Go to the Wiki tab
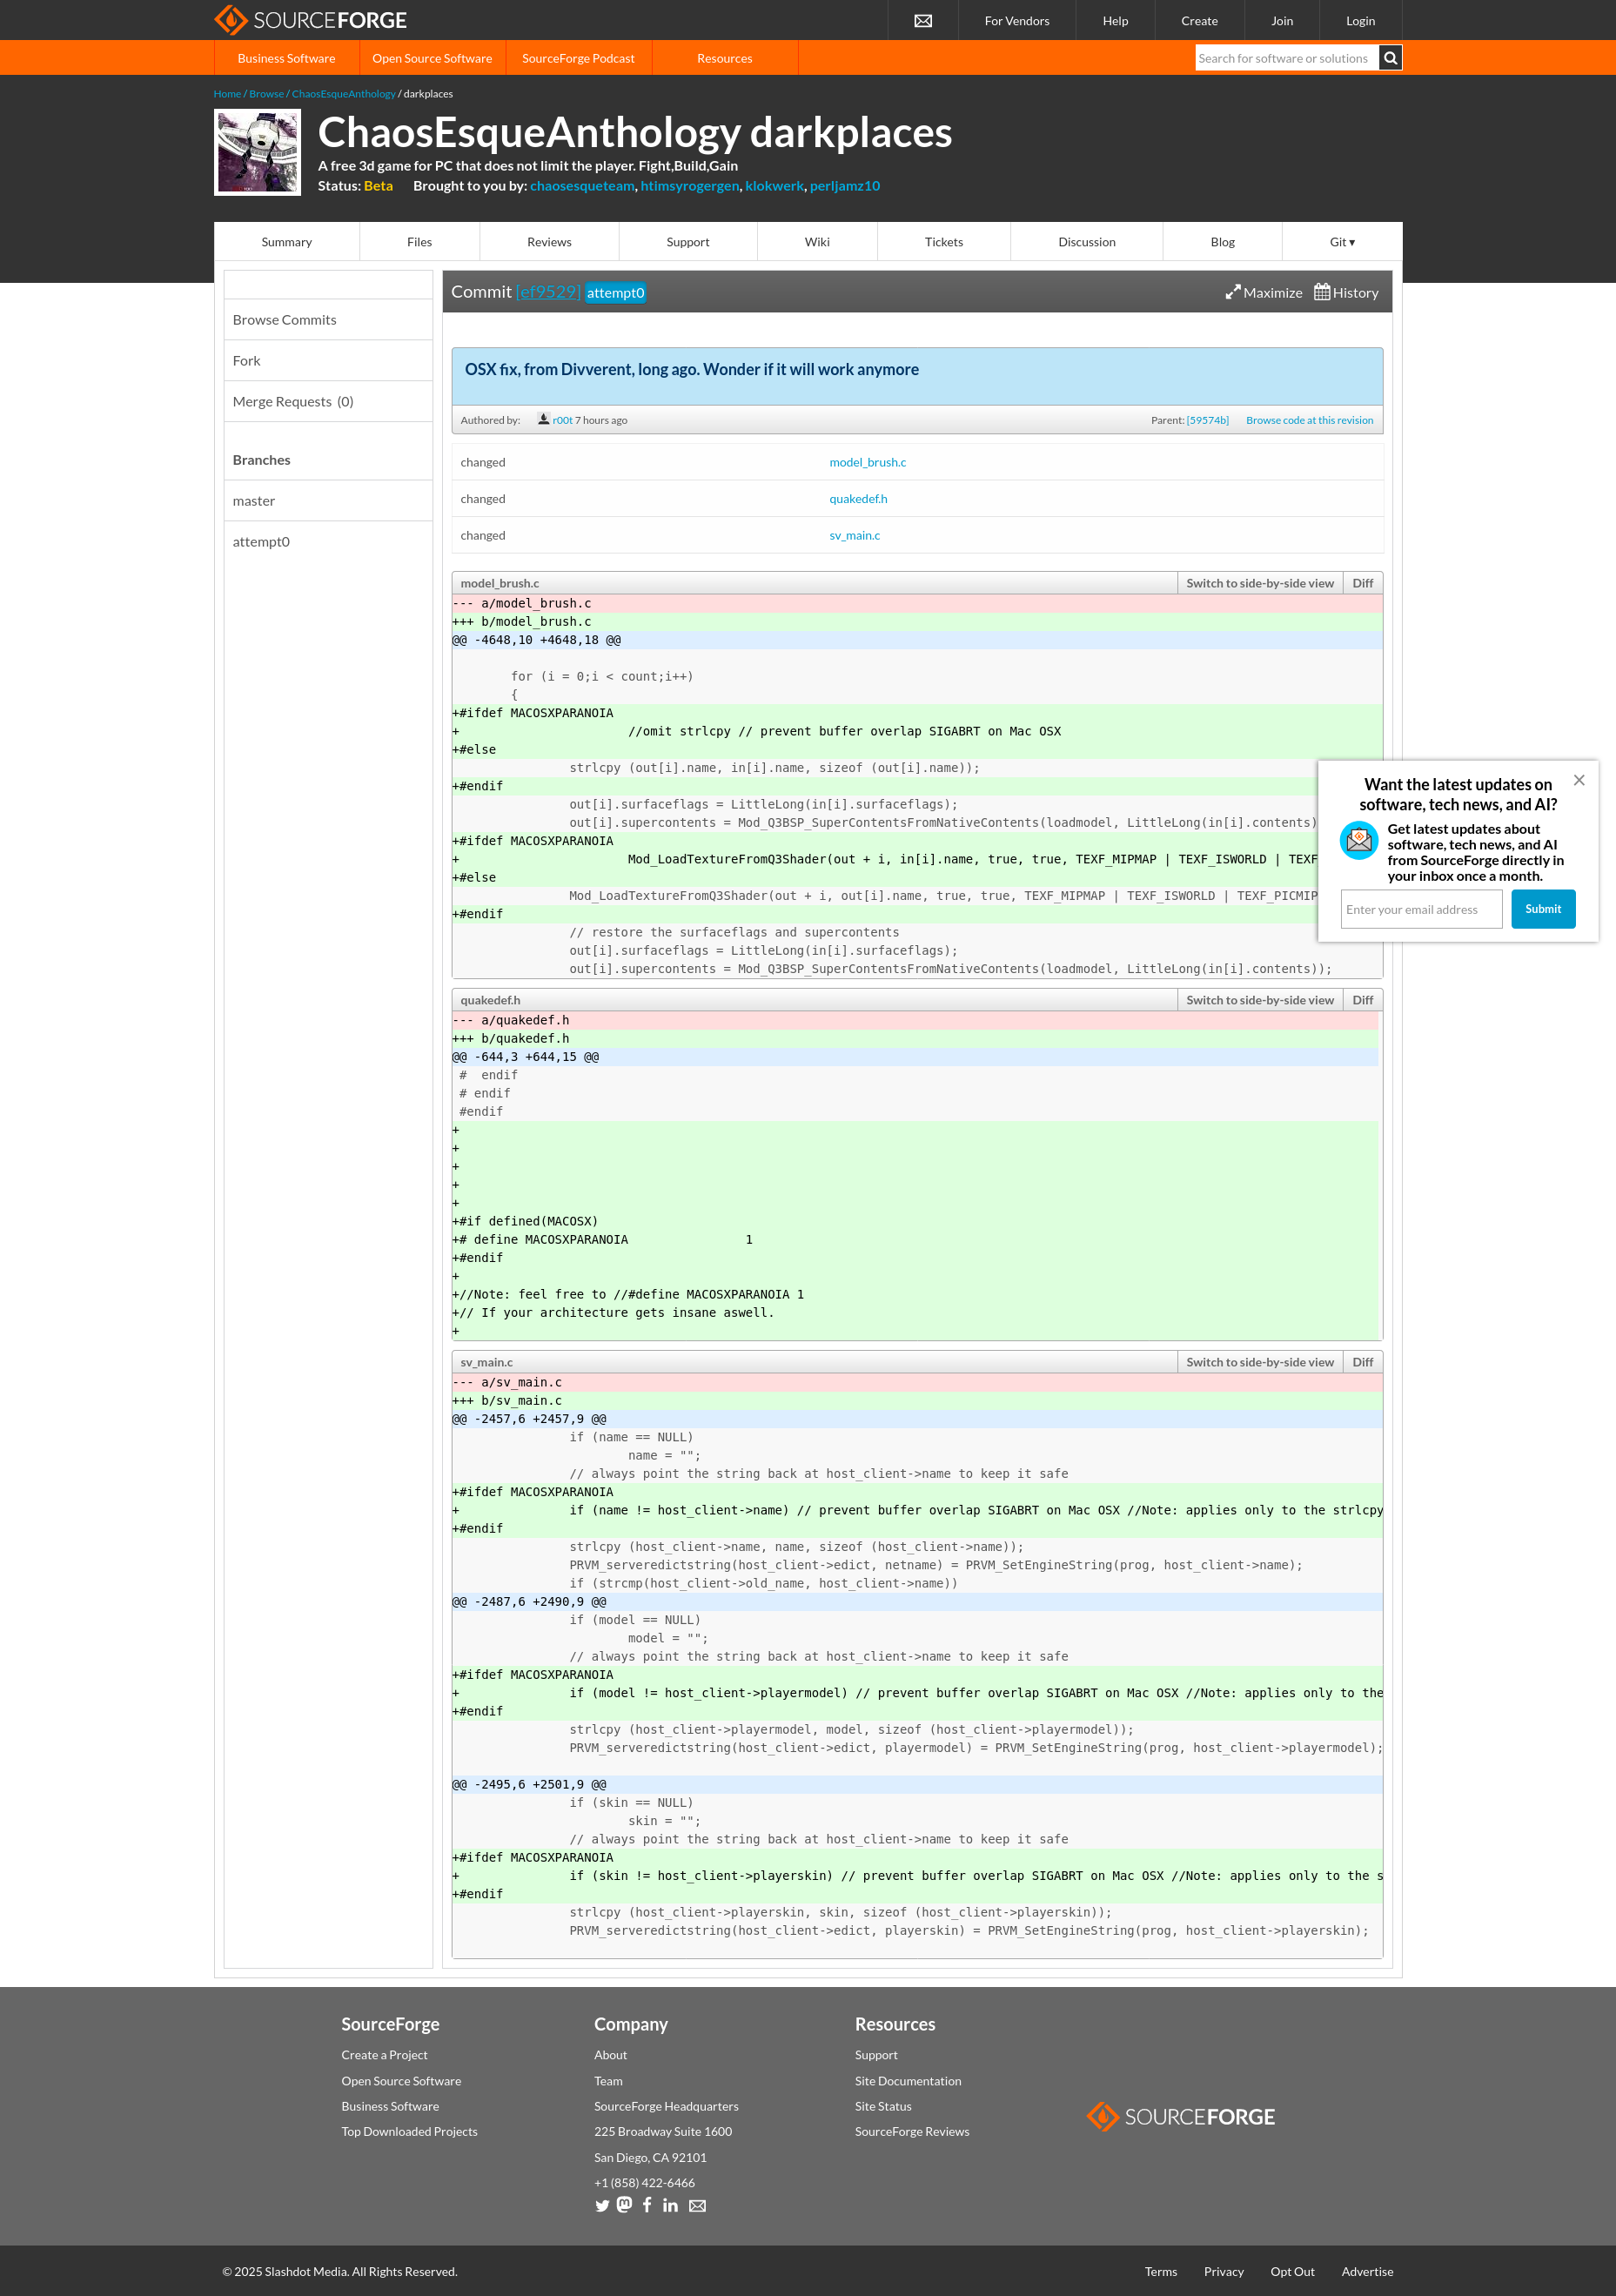This screenshot has width=1616, height=2296. point(817,242)
